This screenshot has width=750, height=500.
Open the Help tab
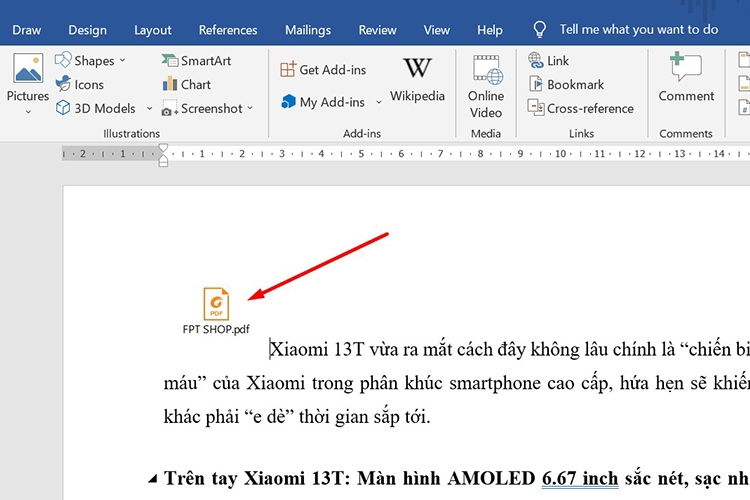point(490,30)
